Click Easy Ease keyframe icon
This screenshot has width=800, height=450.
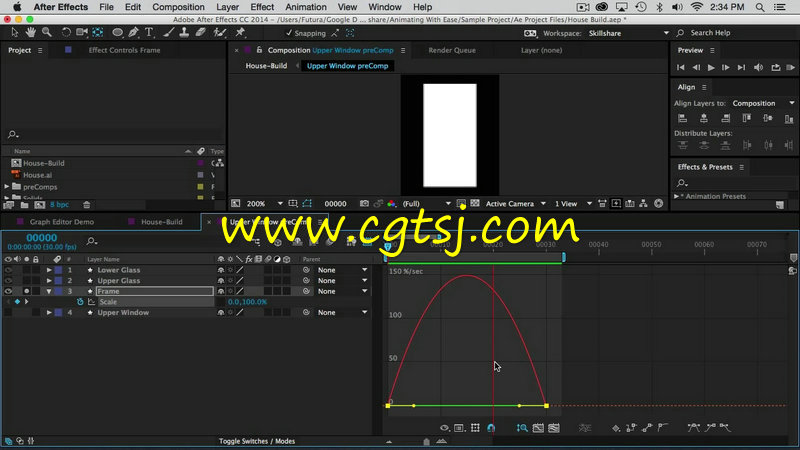pyautogui.click(x=693, y=428)
